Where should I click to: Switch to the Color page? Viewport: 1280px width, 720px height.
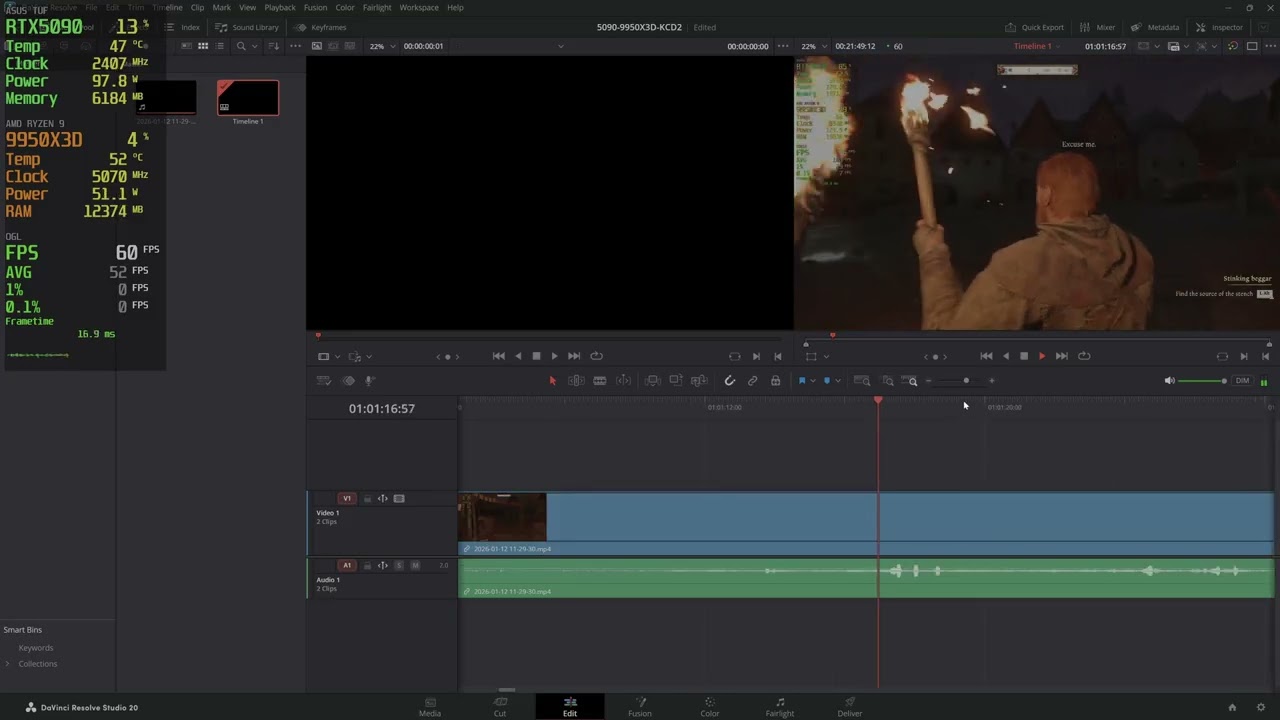[x=710, y=707]
